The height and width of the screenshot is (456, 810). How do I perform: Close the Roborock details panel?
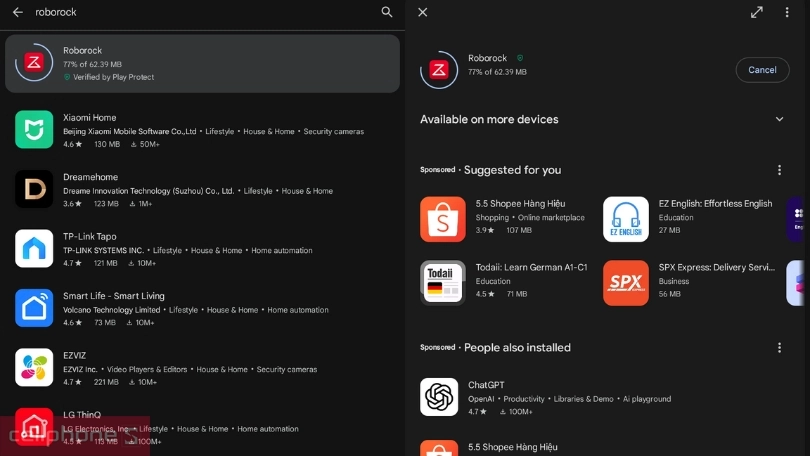pos(423,12)
